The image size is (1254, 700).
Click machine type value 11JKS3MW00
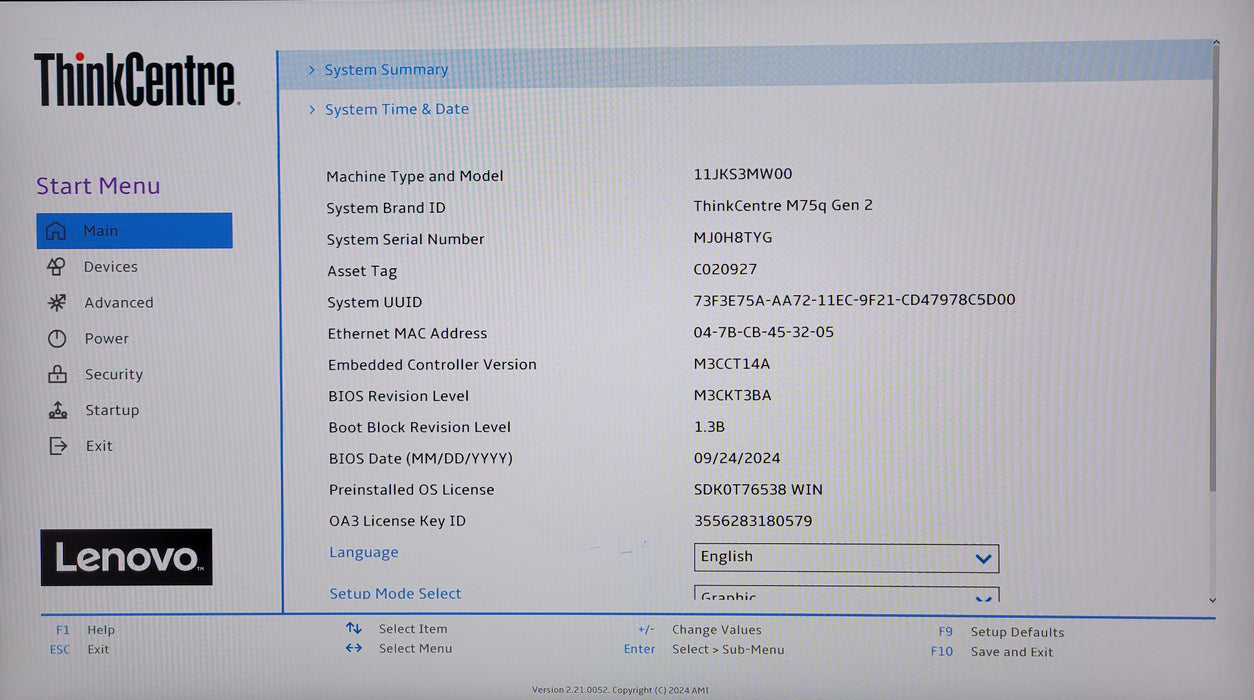click(x=743, y=174)
